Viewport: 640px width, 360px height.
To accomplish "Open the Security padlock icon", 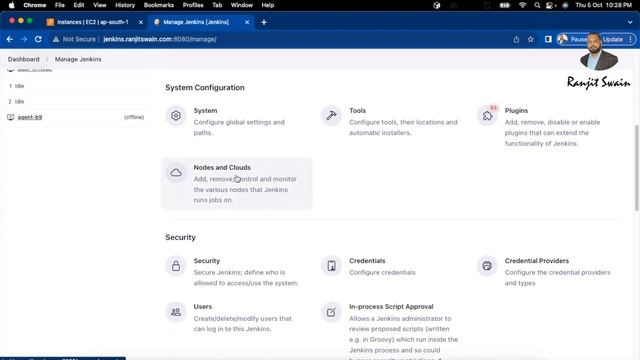I will coord(176,266).
